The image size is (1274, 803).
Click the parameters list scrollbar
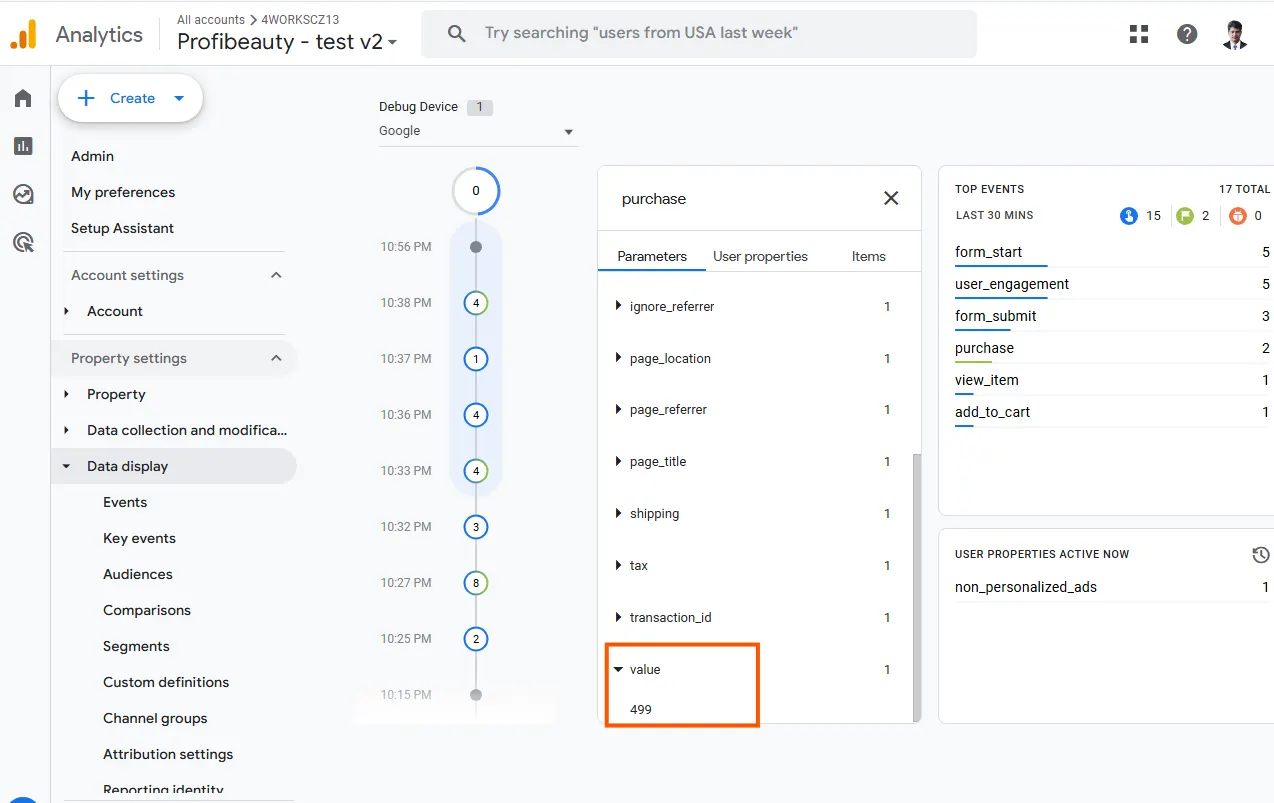coord(917,587)
